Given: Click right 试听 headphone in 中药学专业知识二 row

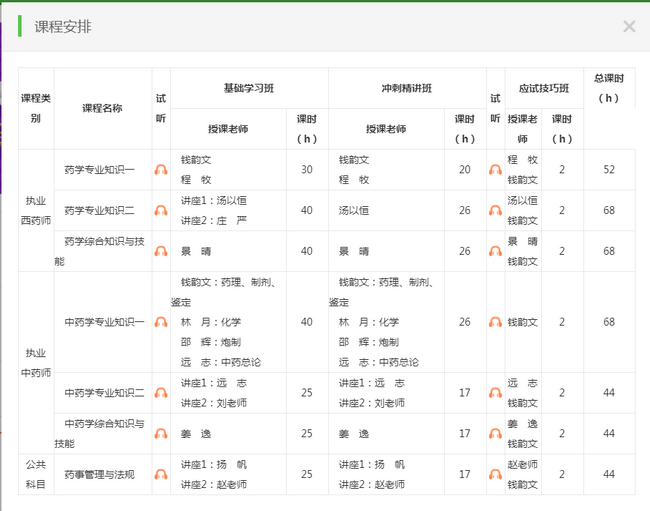Looking at the screenshot, I should pyautogui.click(x=495, y=393).
